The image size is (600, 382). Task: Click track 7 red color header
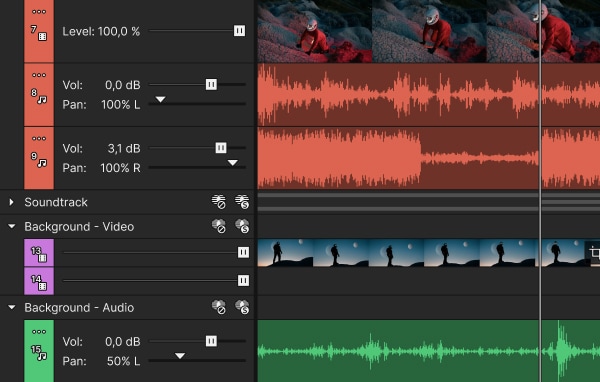[39, 31]
